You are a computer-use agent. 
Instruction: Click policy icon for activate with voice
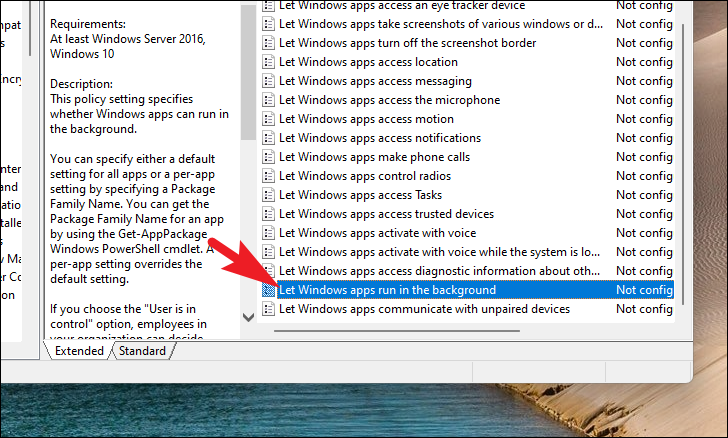(x=268, y=233)
